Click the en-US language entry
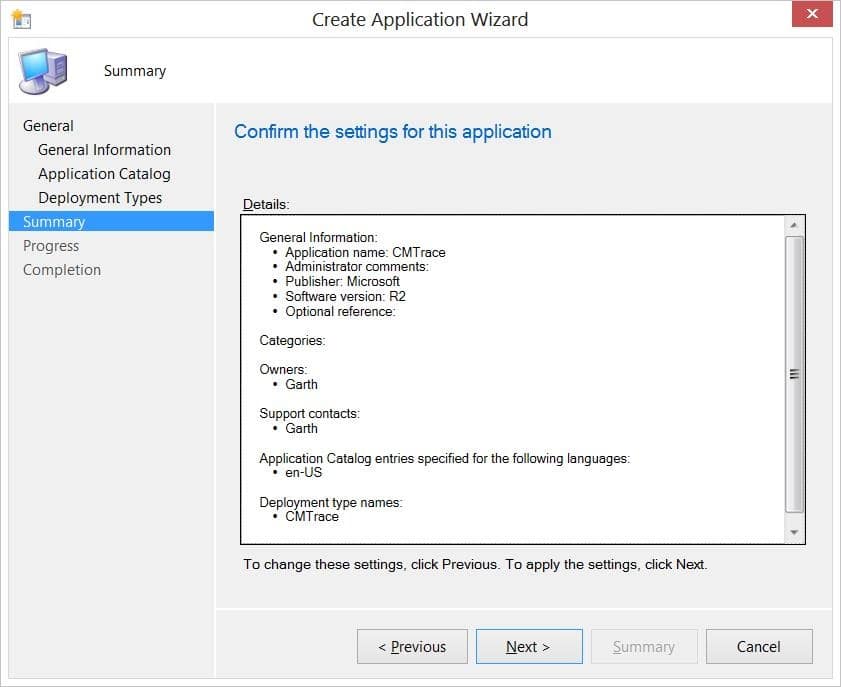 303,473
